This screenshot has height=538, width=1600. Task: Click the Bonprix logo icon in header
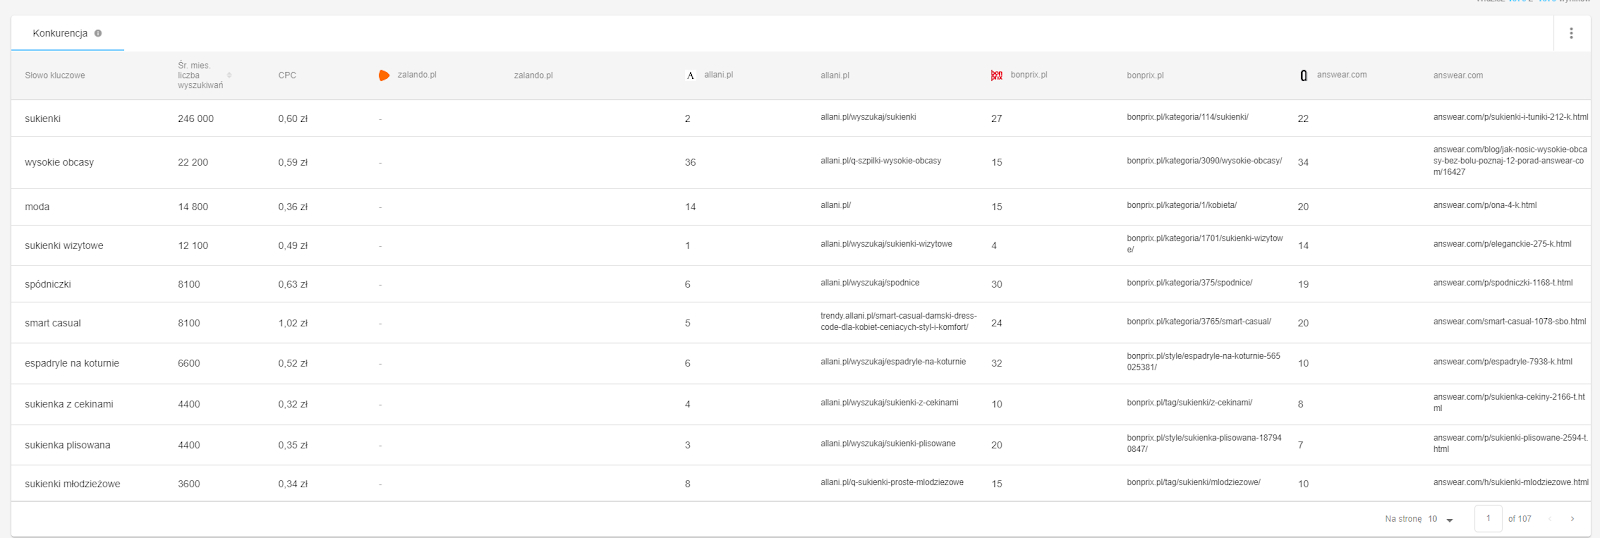coord(996,75)
